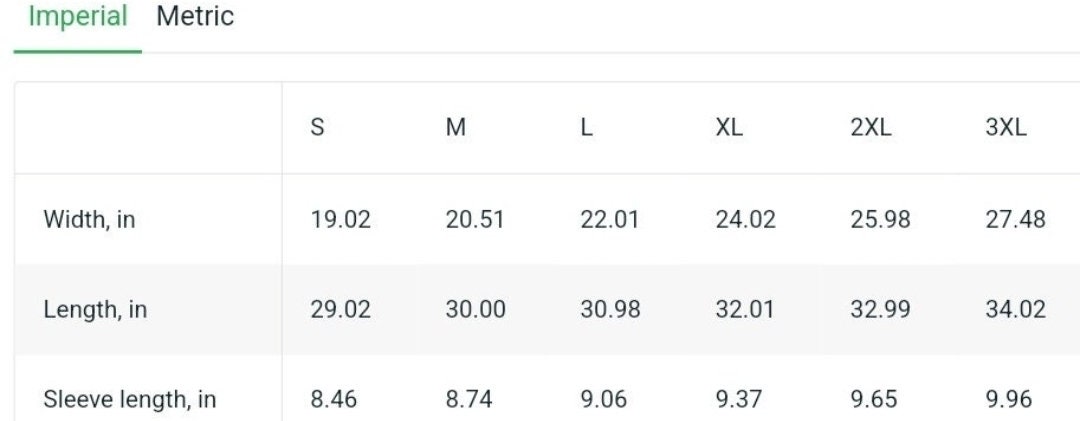Click the L size column header
Image resolution: width=1080 pixels, height=421 pixels.
coord(587,127)
